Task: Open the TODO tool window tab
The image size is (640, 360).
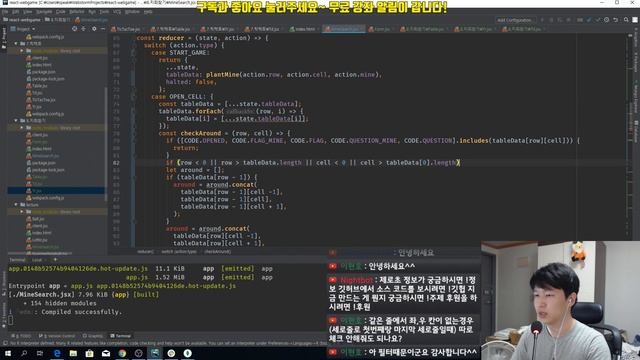Action: tap(22, 336)
